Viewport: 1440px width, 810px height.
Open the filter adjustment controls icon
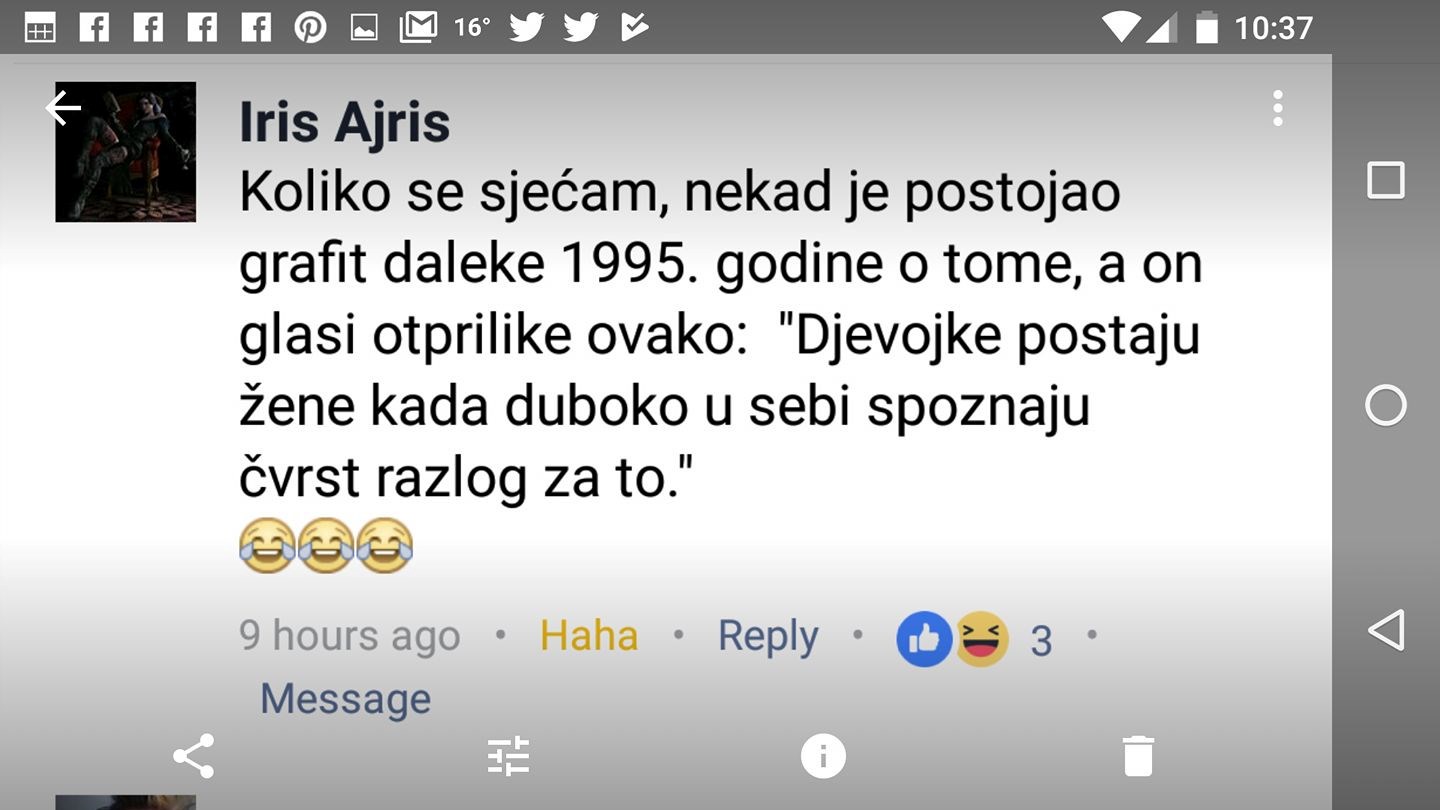pyautogui.click(x=509, y=757)
